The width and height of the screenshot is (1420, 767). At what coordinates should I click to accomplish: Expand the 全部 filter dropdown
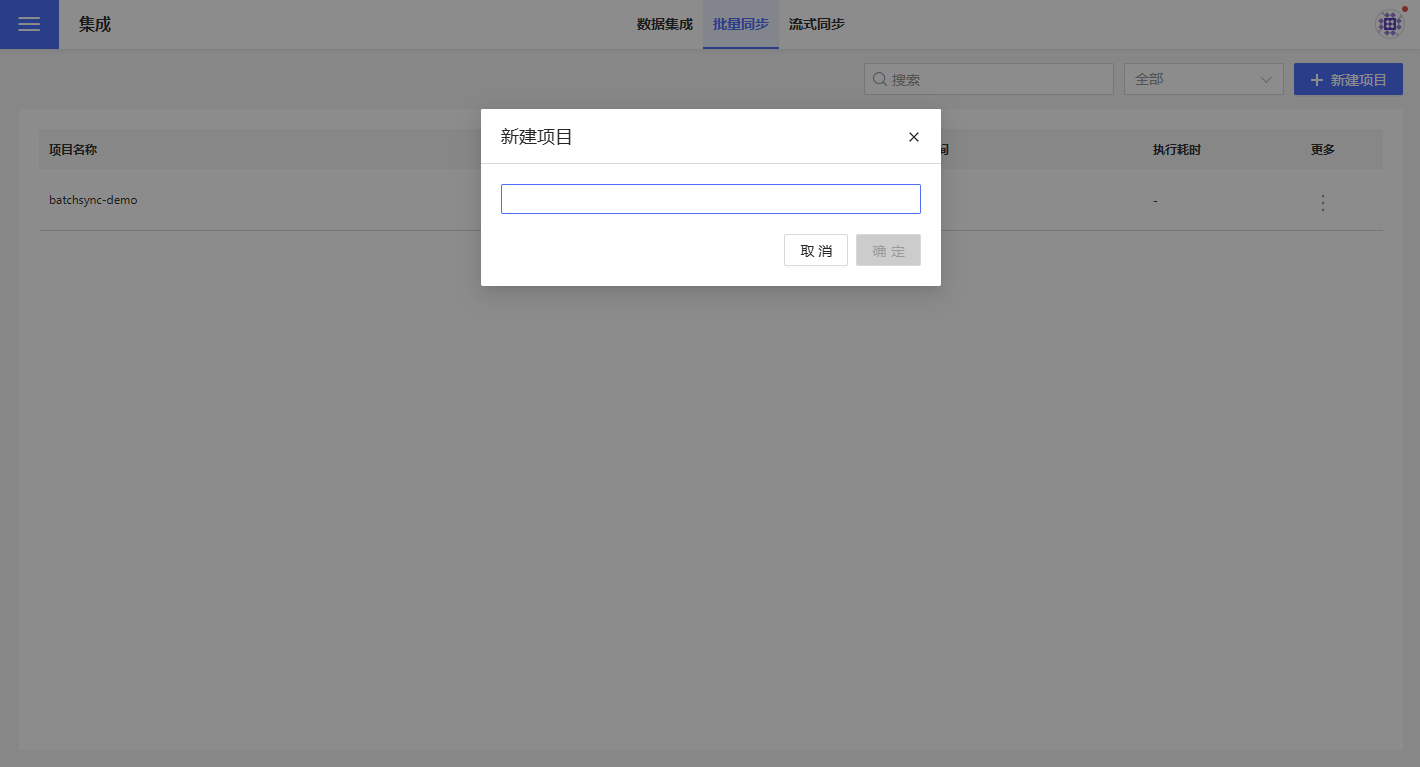1202,79
